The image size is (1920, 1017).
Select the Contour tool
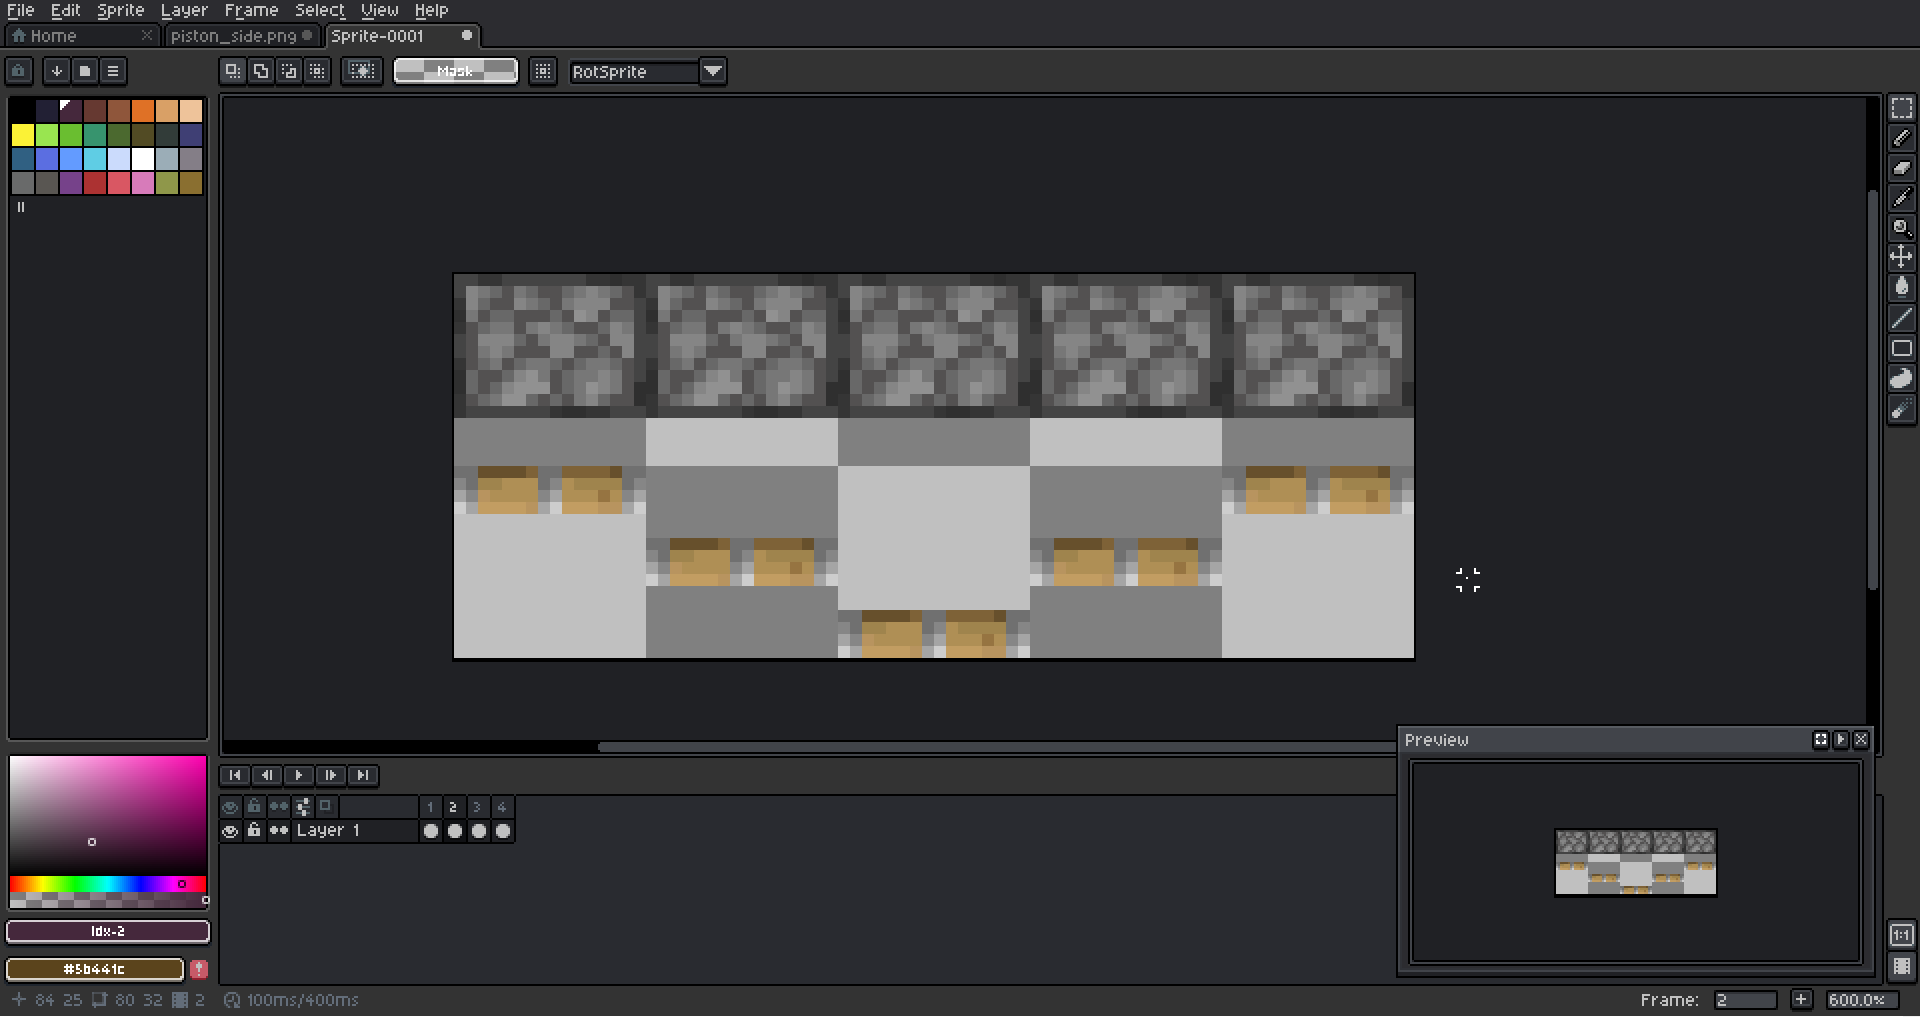[x=1901, y=378]
